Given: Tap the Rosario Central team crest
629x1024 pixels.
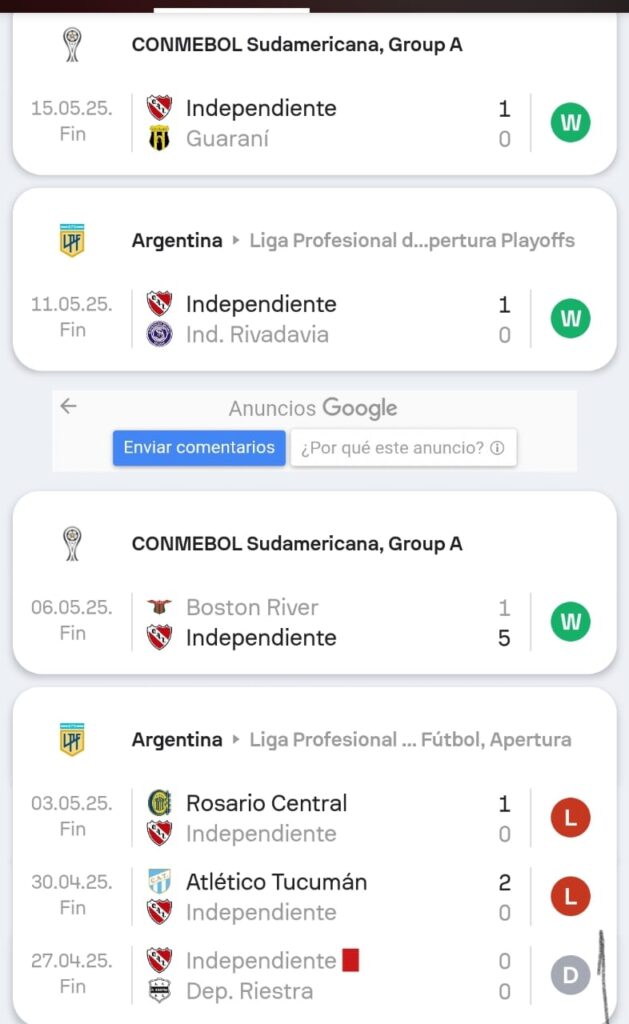Looking at the screenshot, I should [x=159, y=803].
